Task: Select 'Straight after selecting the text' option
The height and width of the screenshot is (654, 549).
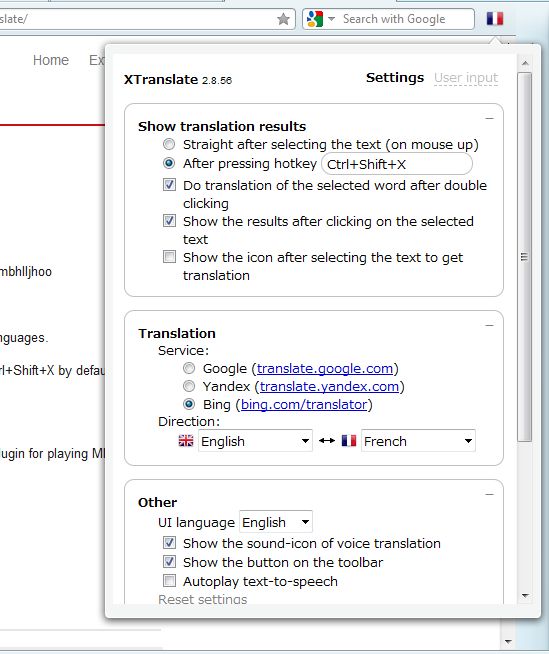Action: (x=169, y=144)
